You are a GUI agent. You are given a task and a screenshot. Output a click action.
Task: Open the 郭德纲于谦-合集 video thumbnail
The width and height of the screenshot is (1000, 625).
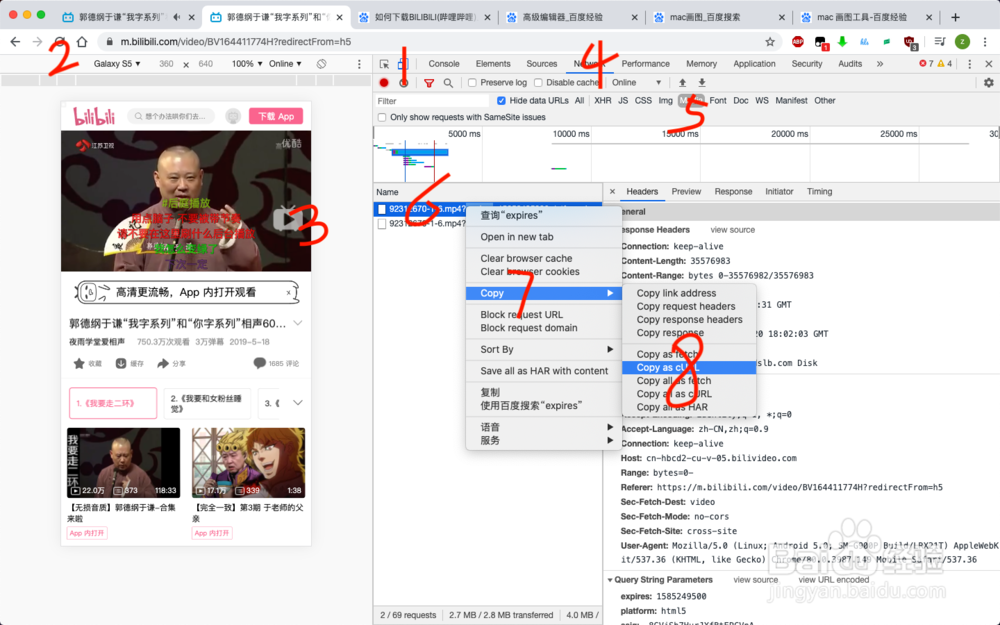pos(123,462)
